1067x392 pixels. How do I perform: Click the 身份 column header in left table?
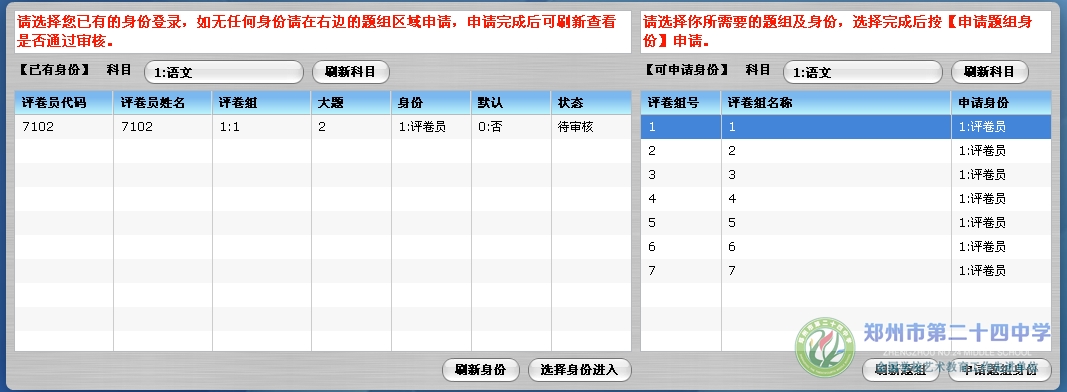(x=431, y=103)
